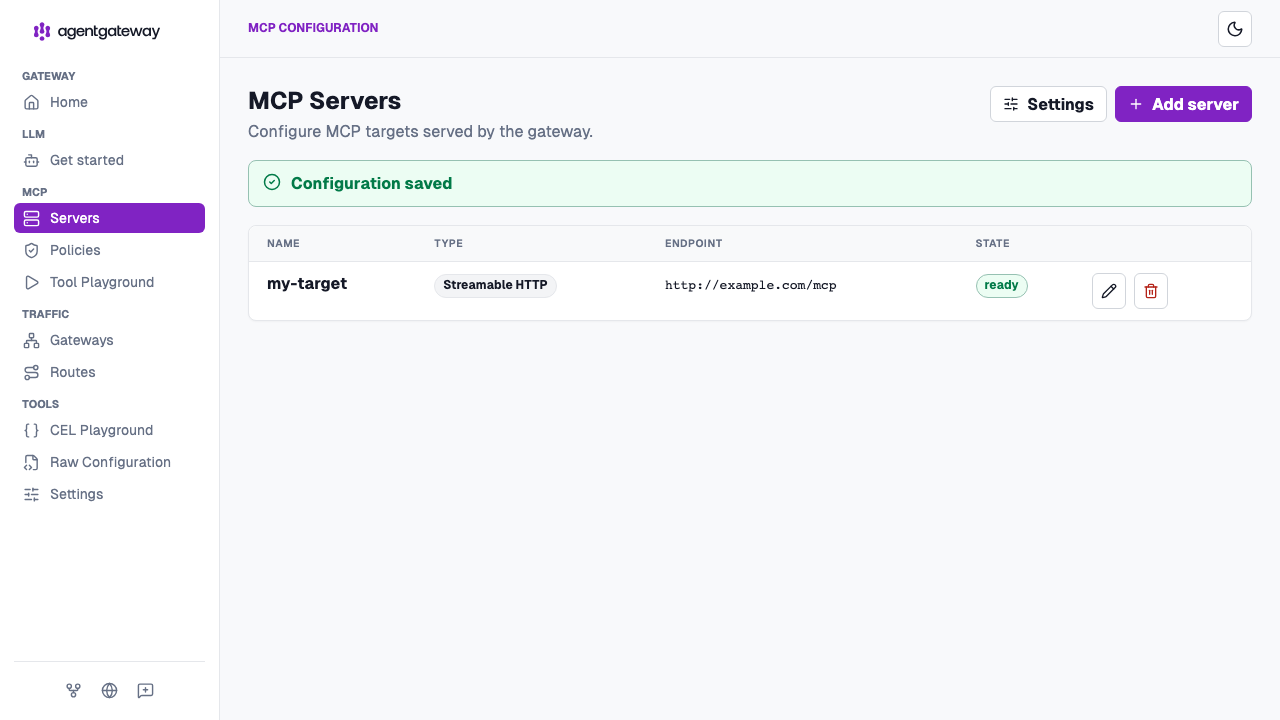This screenshot has width=1280, height=720.
Task: Navigate to Gateways under Traffic
Action: pyautogui.click(x=109, y=340)
